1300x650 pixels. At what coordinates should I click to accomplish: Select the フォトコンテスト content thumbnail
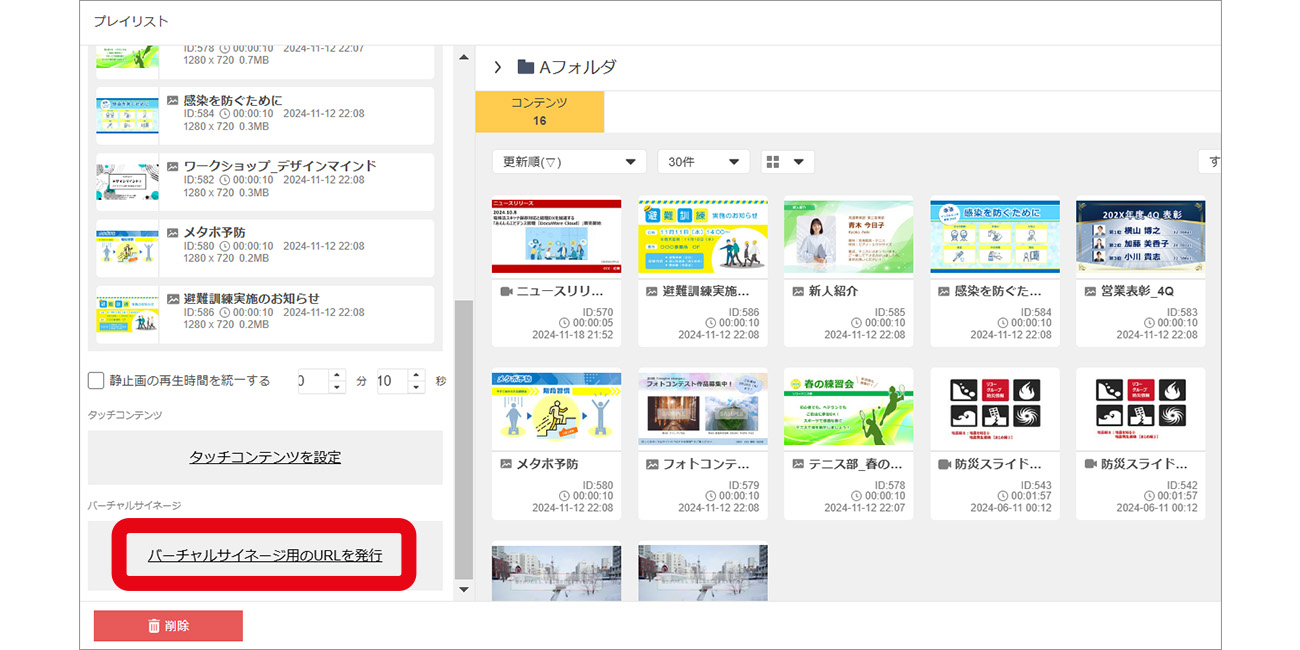pyautogui.click(x=703, y=409)
